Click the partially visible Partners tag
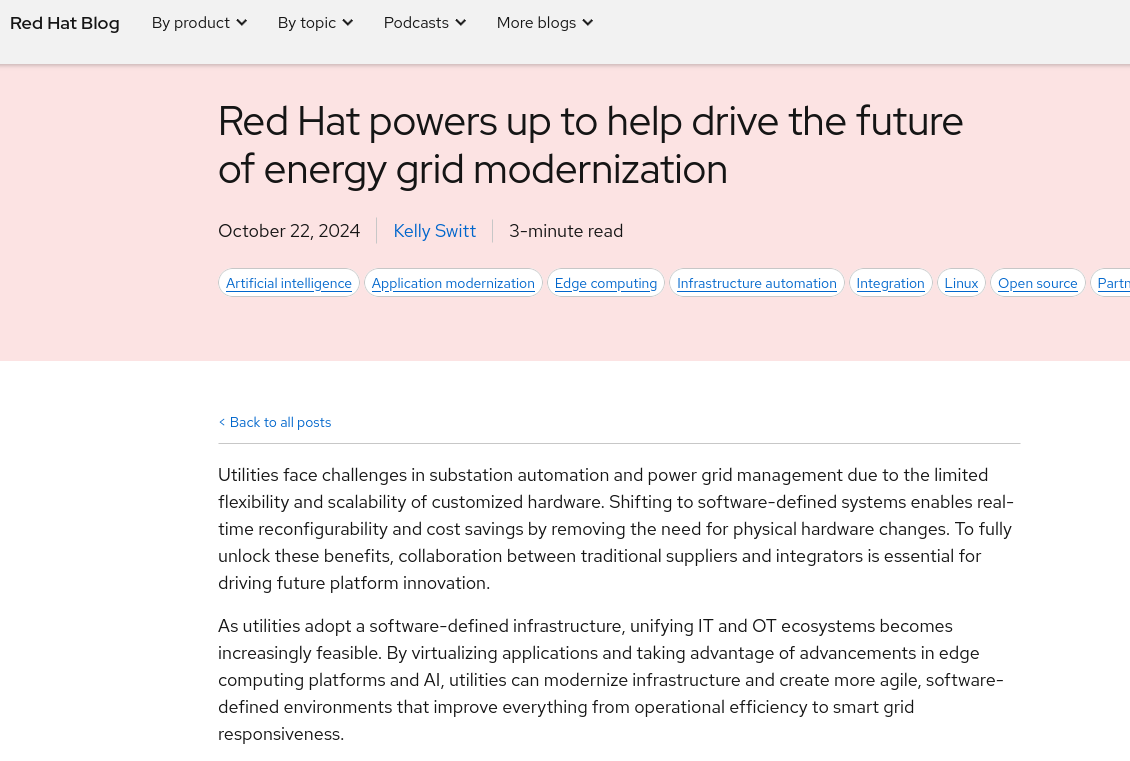The height and width of the screenshot is (761, 1130). coord(1112,283)
